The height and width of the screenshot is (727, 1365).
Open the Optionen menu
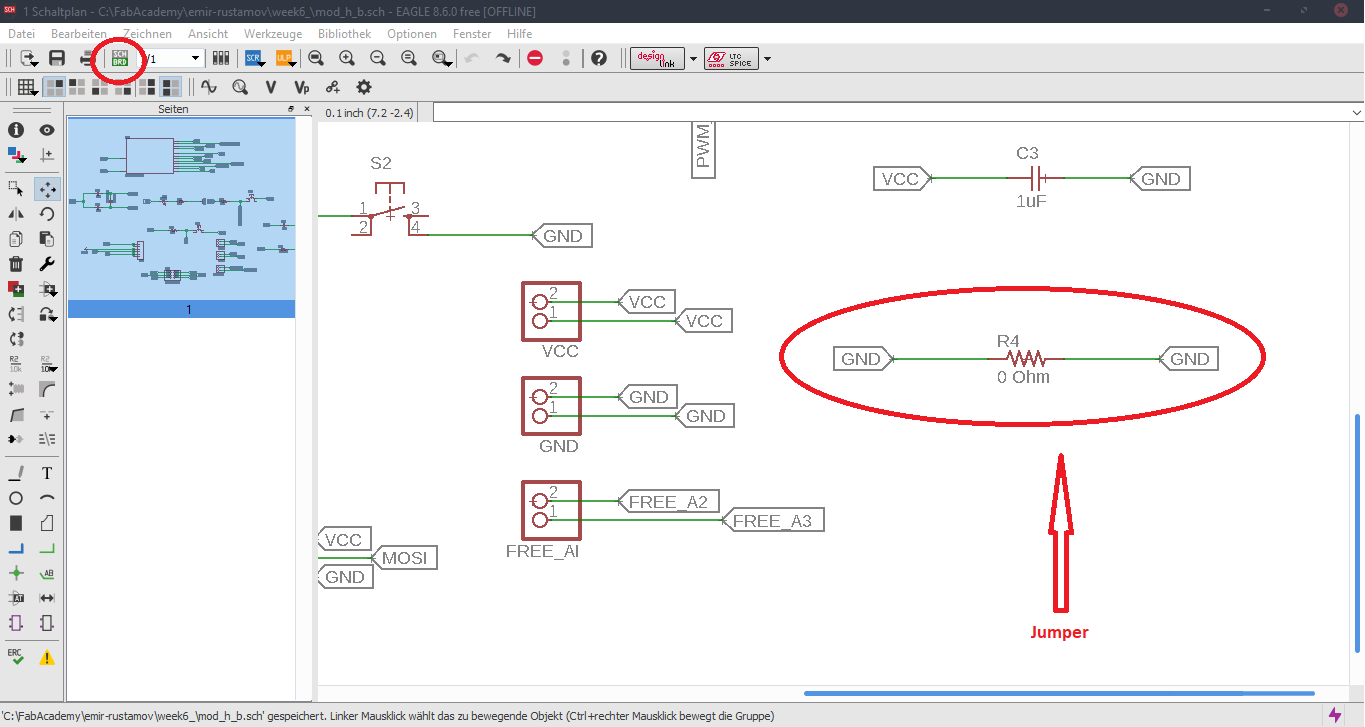pyautogui.click(x=412, y=33)
